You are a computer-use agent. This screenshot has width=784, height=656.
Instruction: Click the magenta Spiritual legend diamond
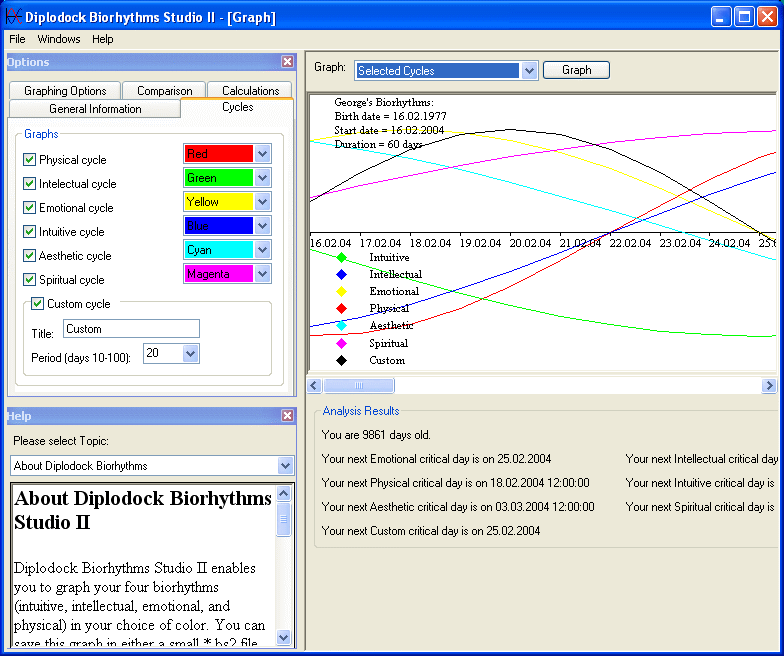coord(342,344)
